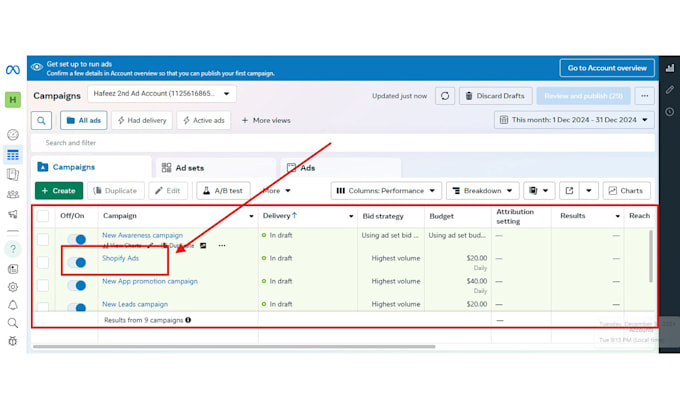Screen dimensions: 680x409
Task: Open Ads reporting pages icon in sidebar
Action: tap(13, 174)
